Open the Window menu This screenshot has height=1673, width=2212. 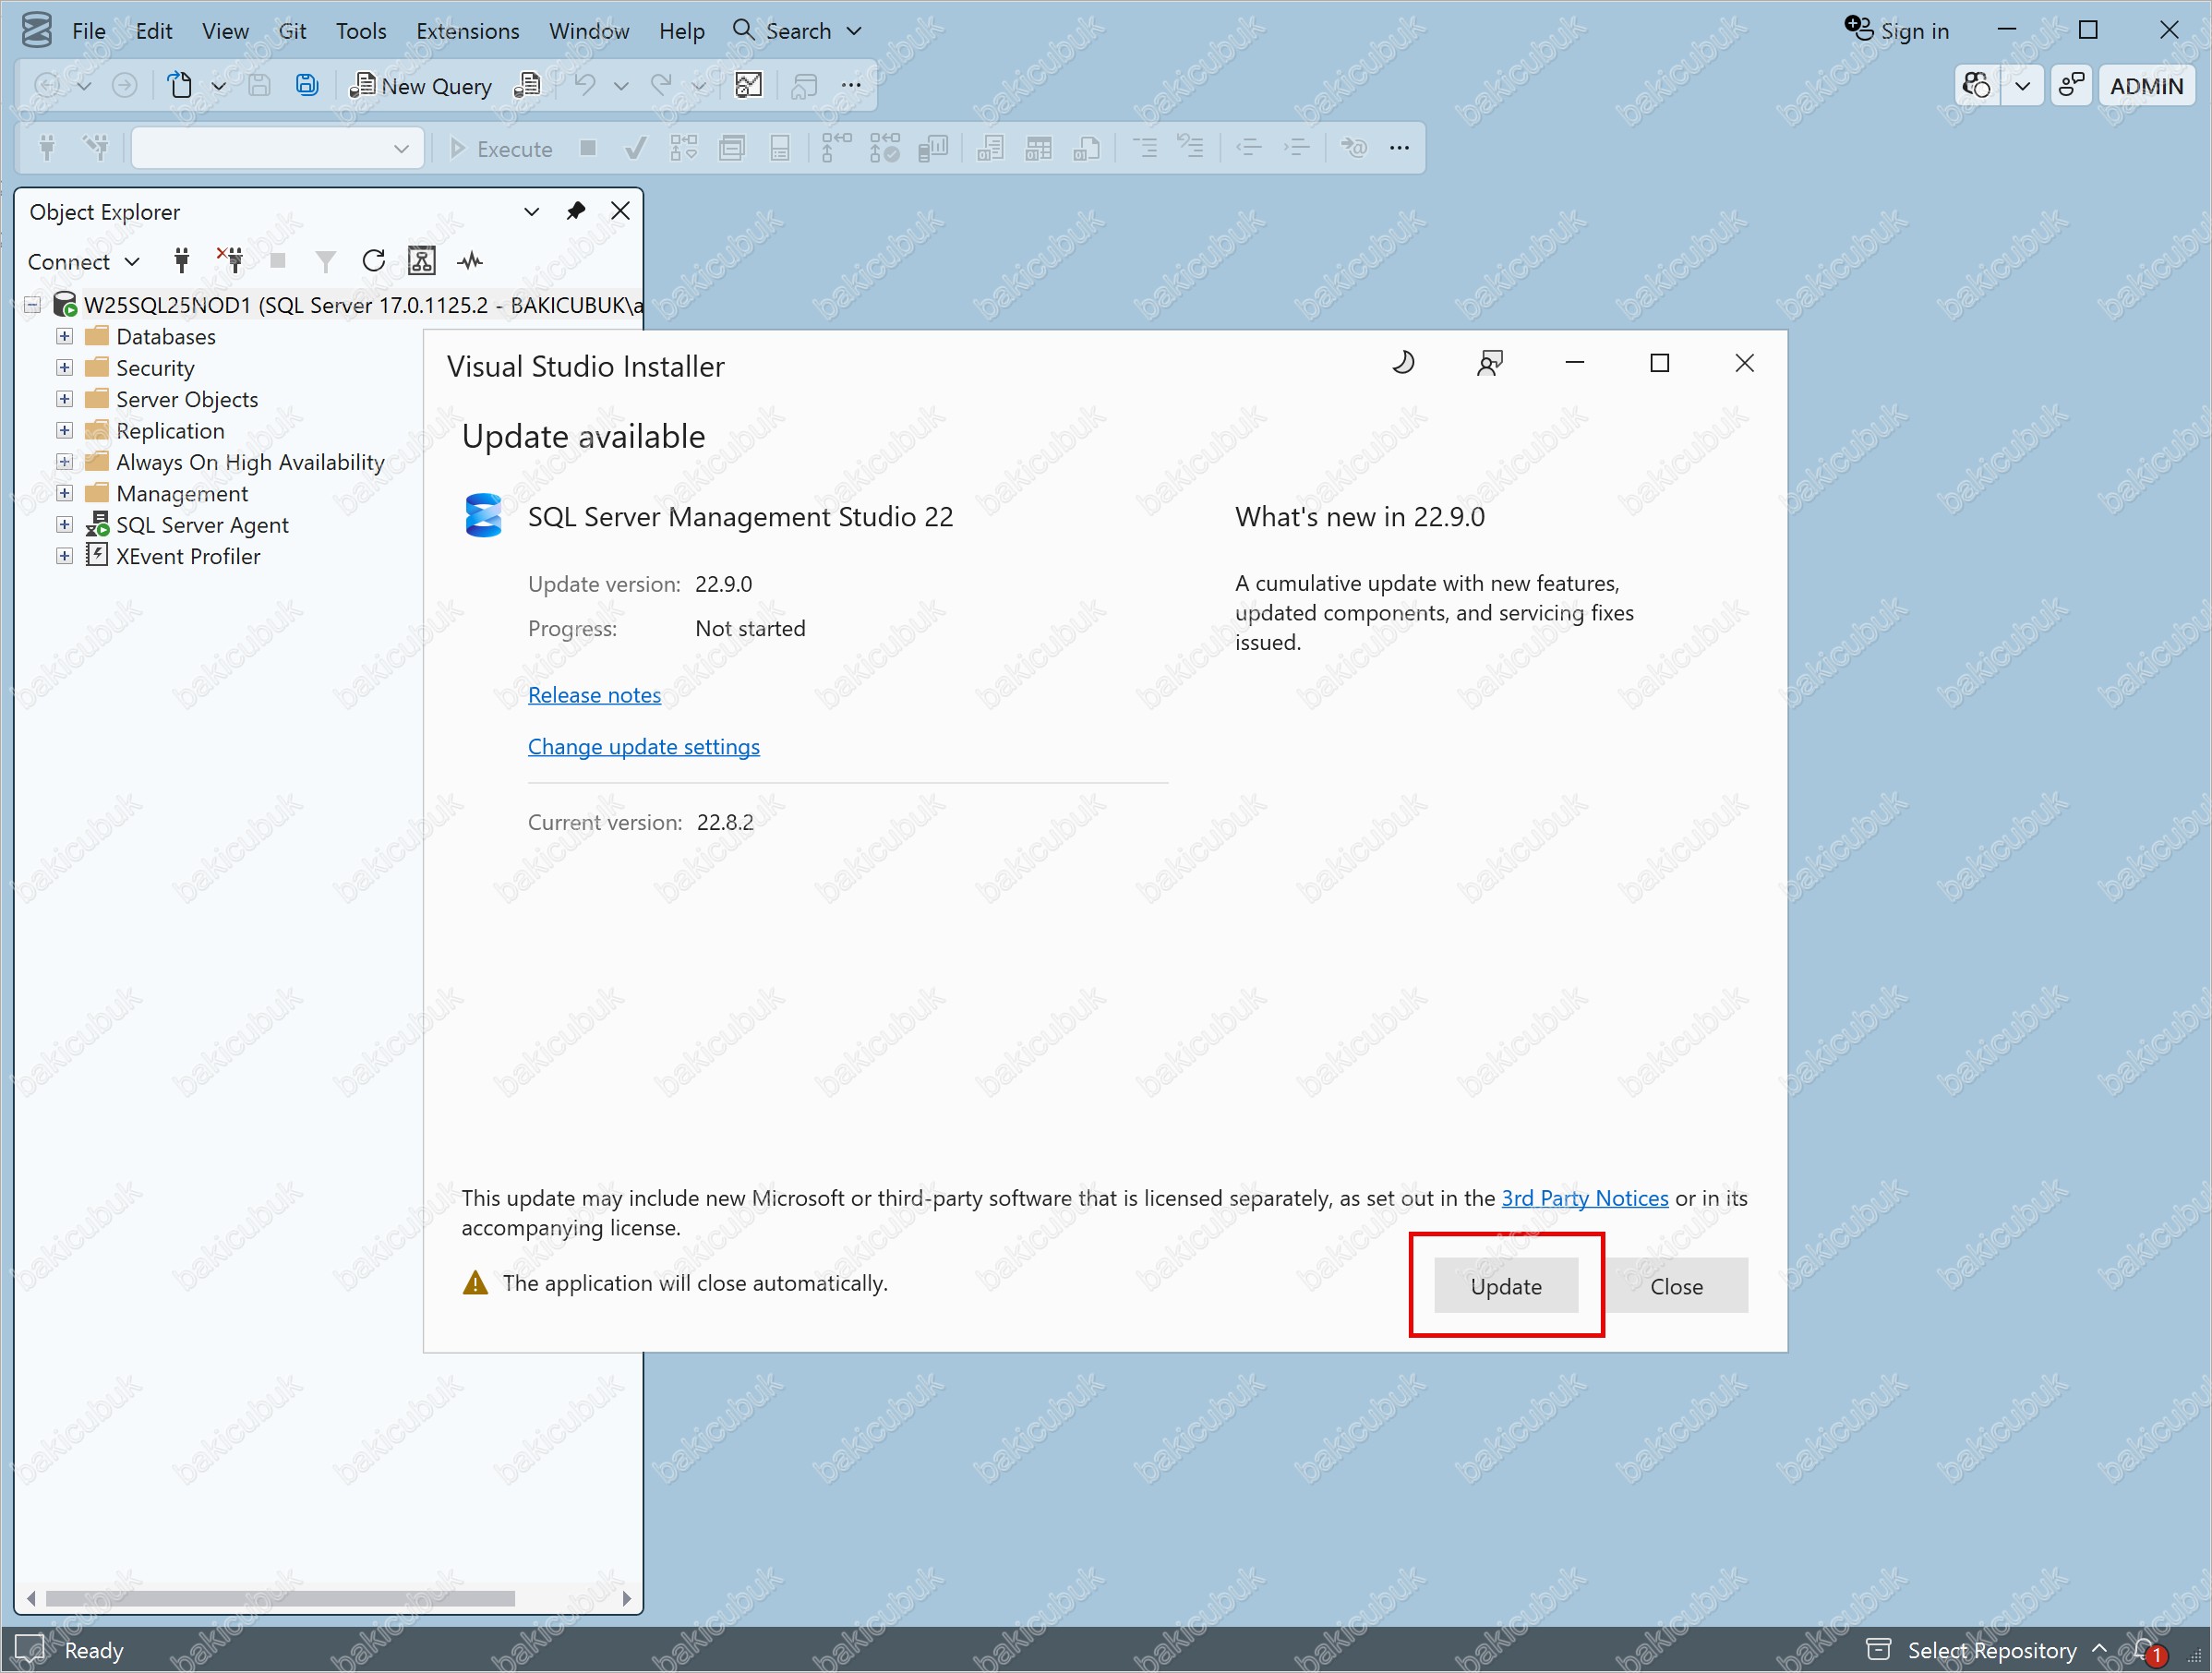point(589,31)
